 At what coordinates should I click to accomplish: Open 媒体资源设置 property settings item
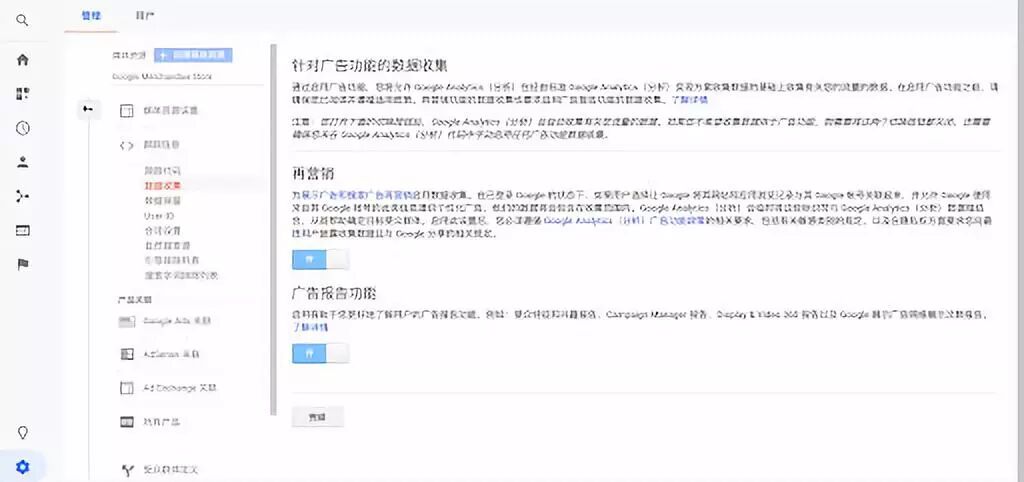click(x=170, y=111)
